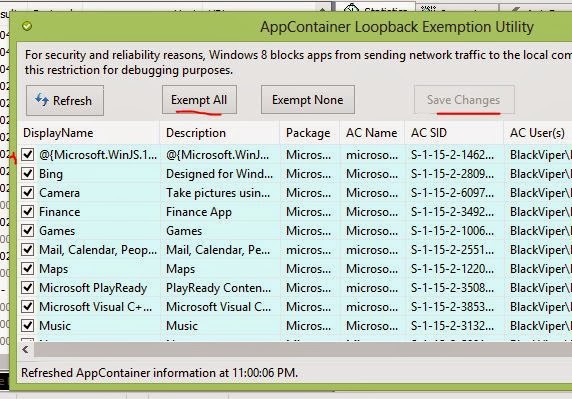
Task: Click the 'Take pictures usin...' description cell
Action: pyautogui.click(x=218, y=193)
